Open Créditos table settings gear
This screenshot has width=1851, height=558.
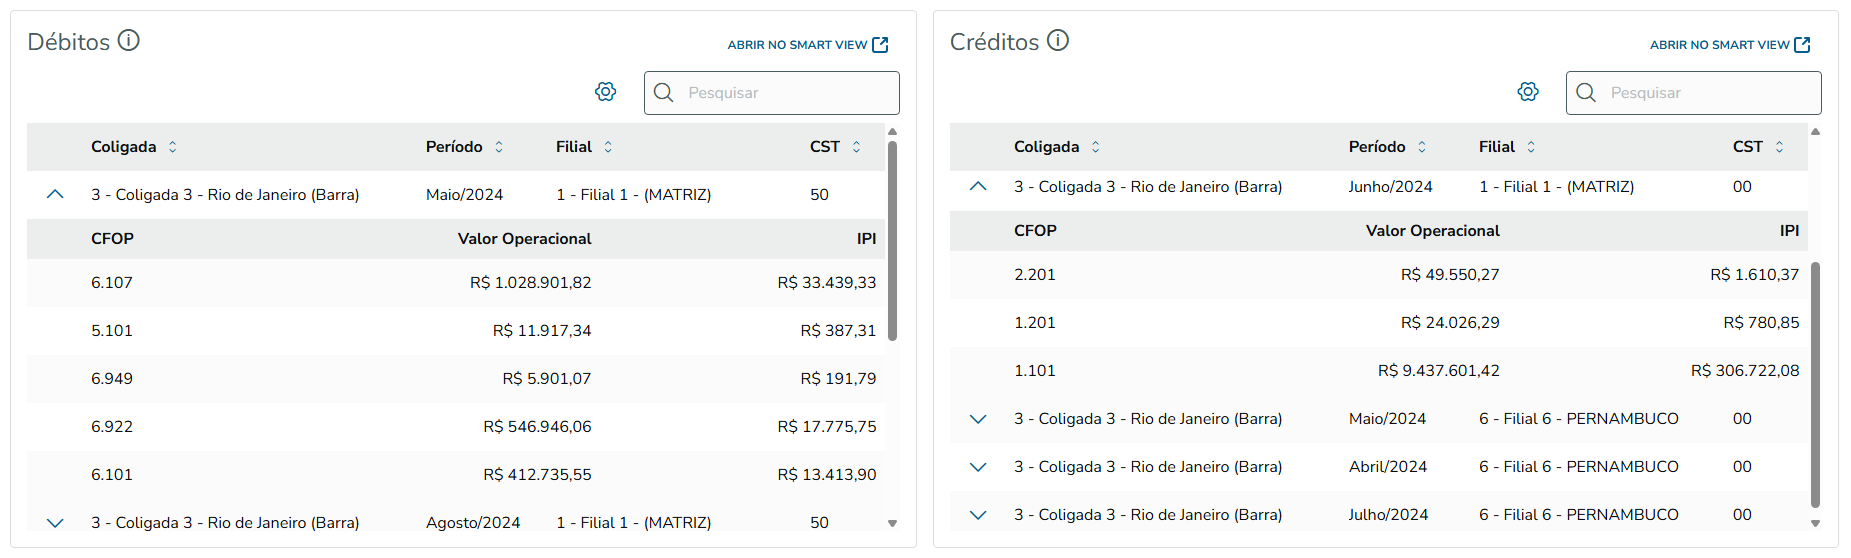pos(1527,92)
